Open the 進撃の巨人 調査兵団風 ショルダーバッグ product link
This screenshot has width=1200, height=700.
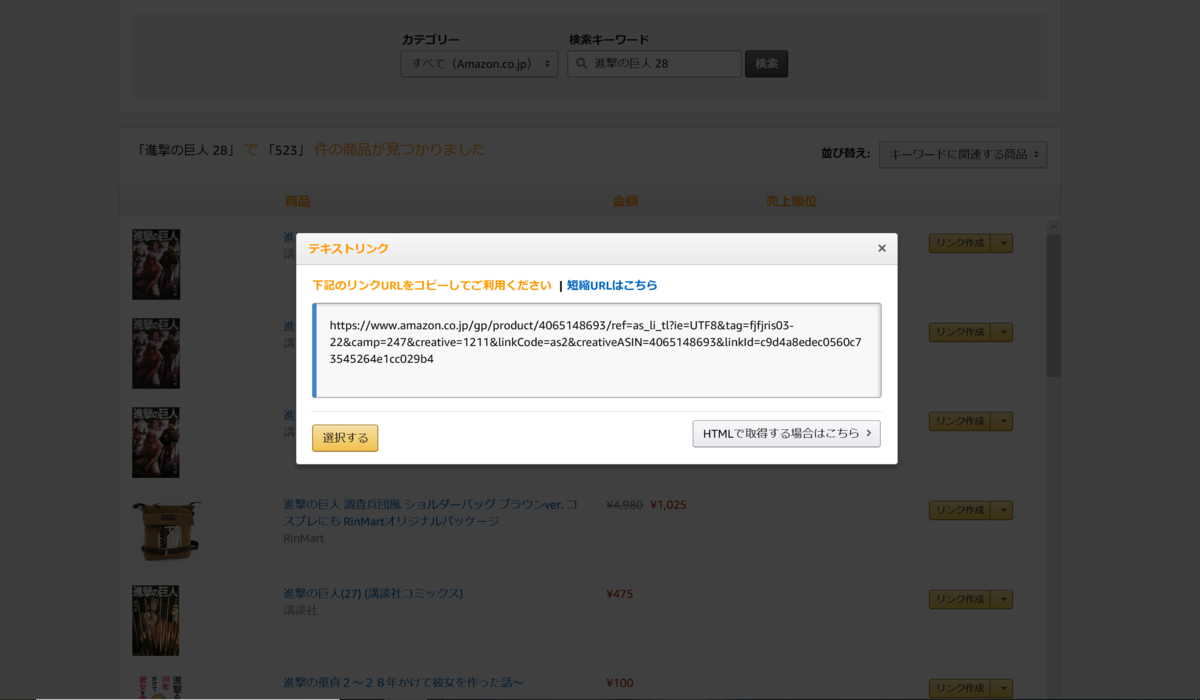tap(430, 513)
